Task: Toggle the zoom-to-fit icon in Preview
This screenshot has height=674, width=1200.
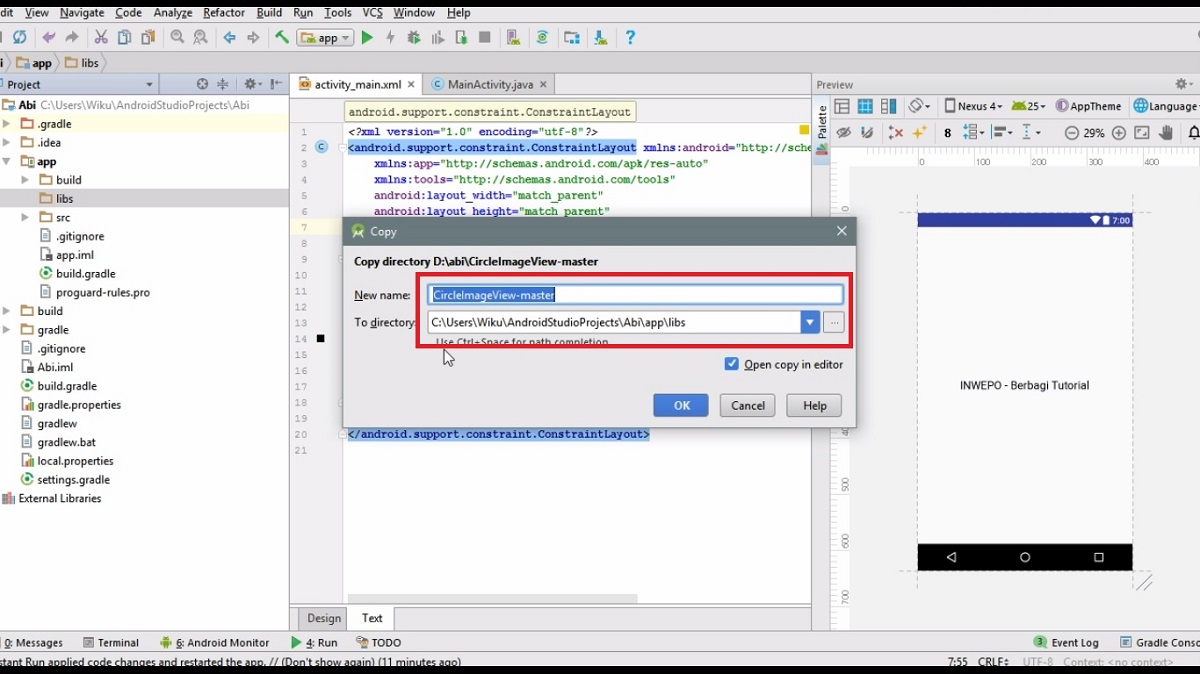Action: 1142,132
